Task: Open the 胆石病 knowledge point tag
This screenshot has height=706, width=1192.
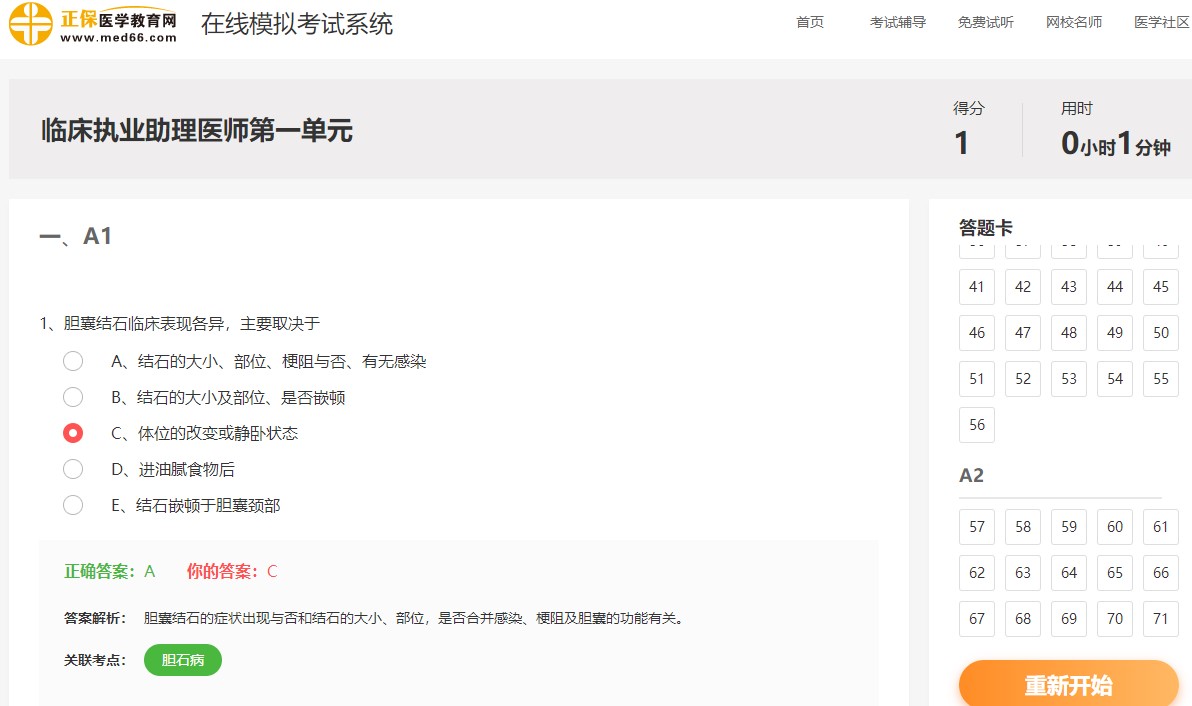Action: (183, 660)
